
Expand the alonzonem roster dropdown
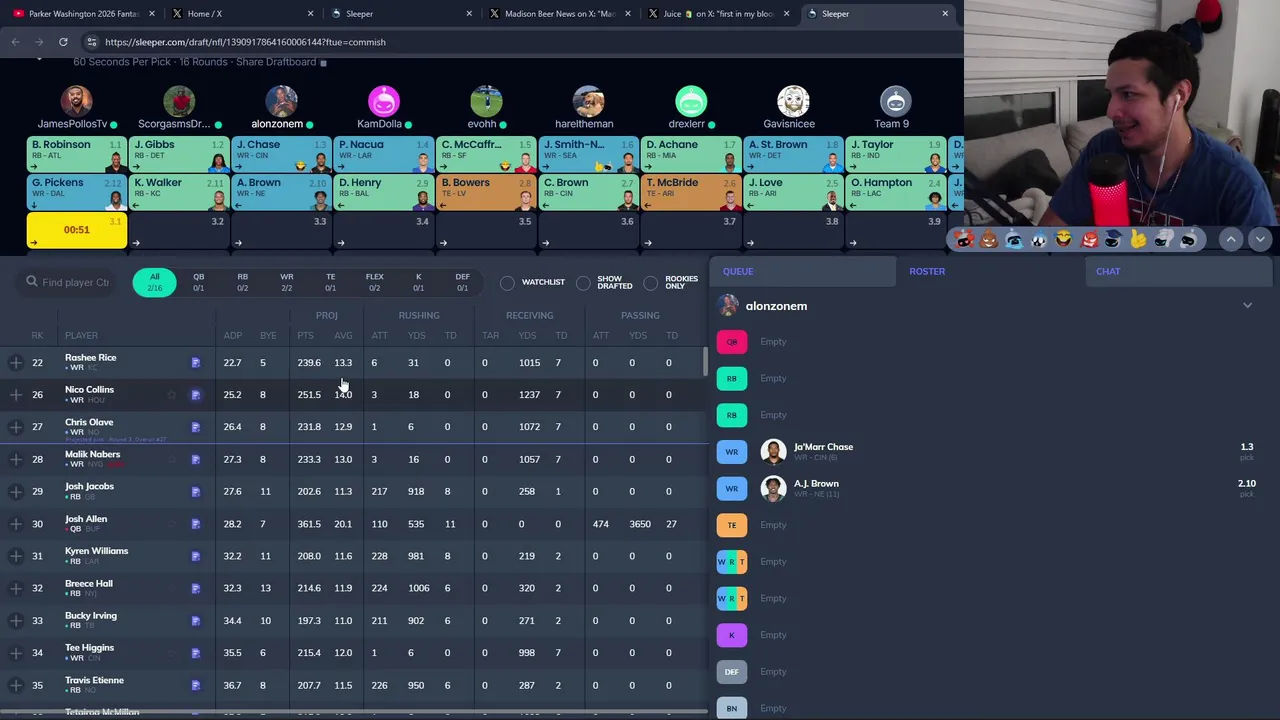click(x=1247, y=306)
